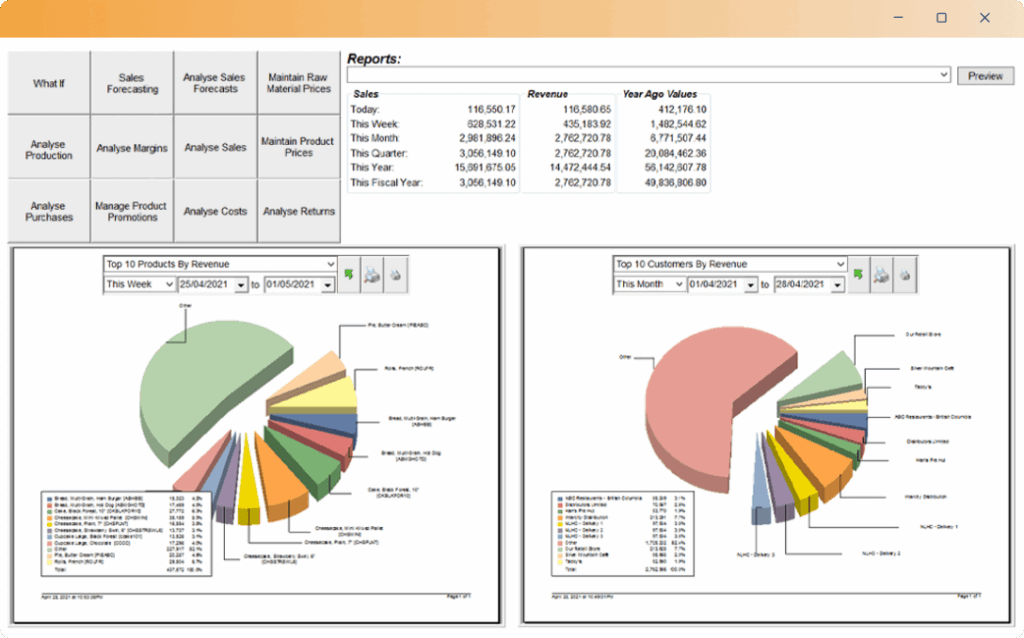Maximize the application window
Image resolution: width=1024 pixels, height=638 pixels.
(x=942, y=18)
